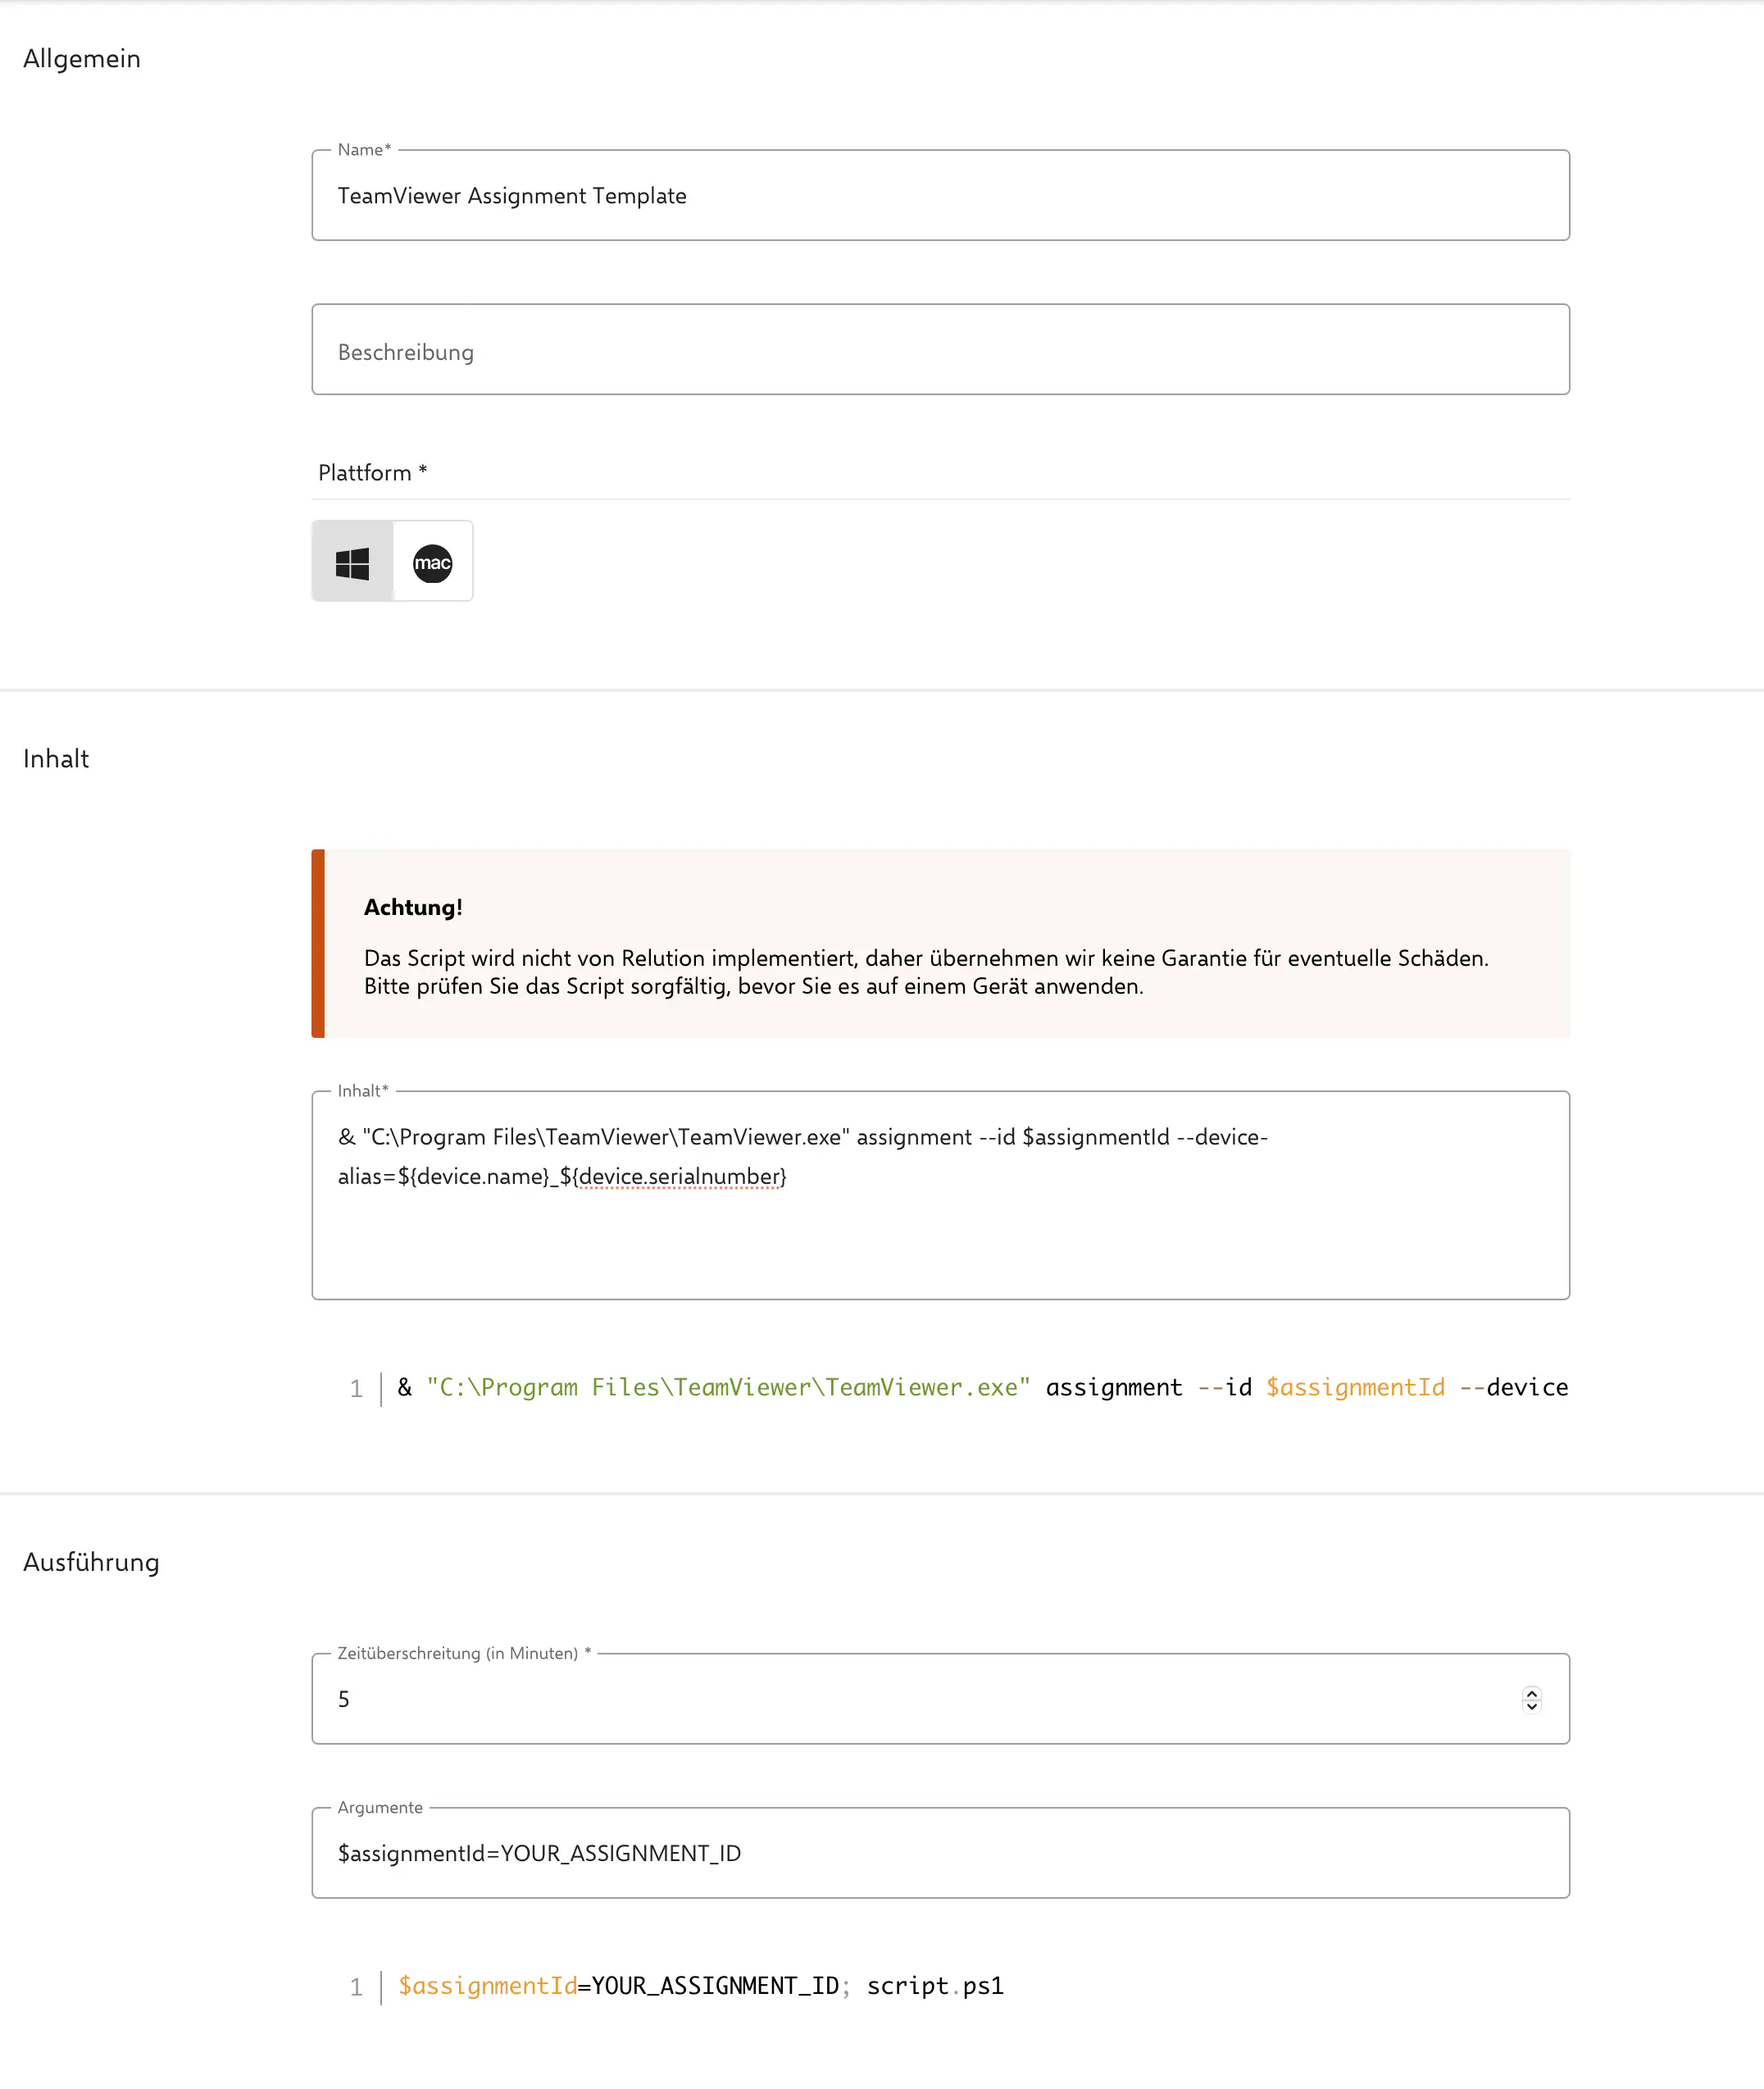This screenshot has height=2089, width=1764.
Task: Click the Inhalt section heading
Action: coord(56,759)
